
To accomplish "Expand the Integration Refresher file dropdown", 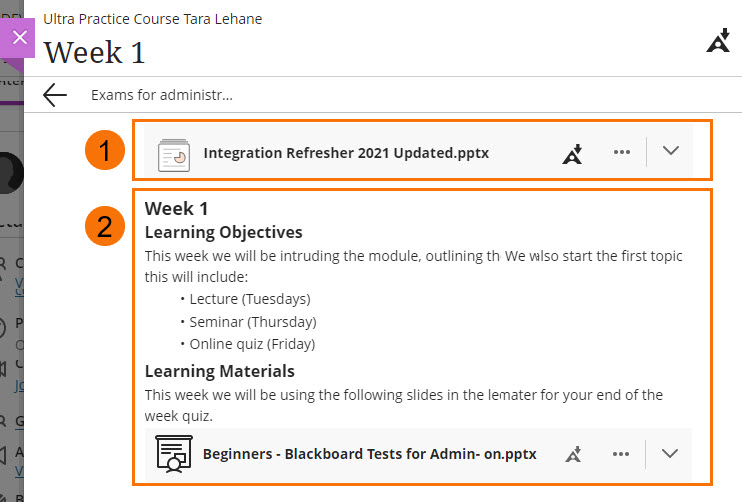I will [671, 152].
